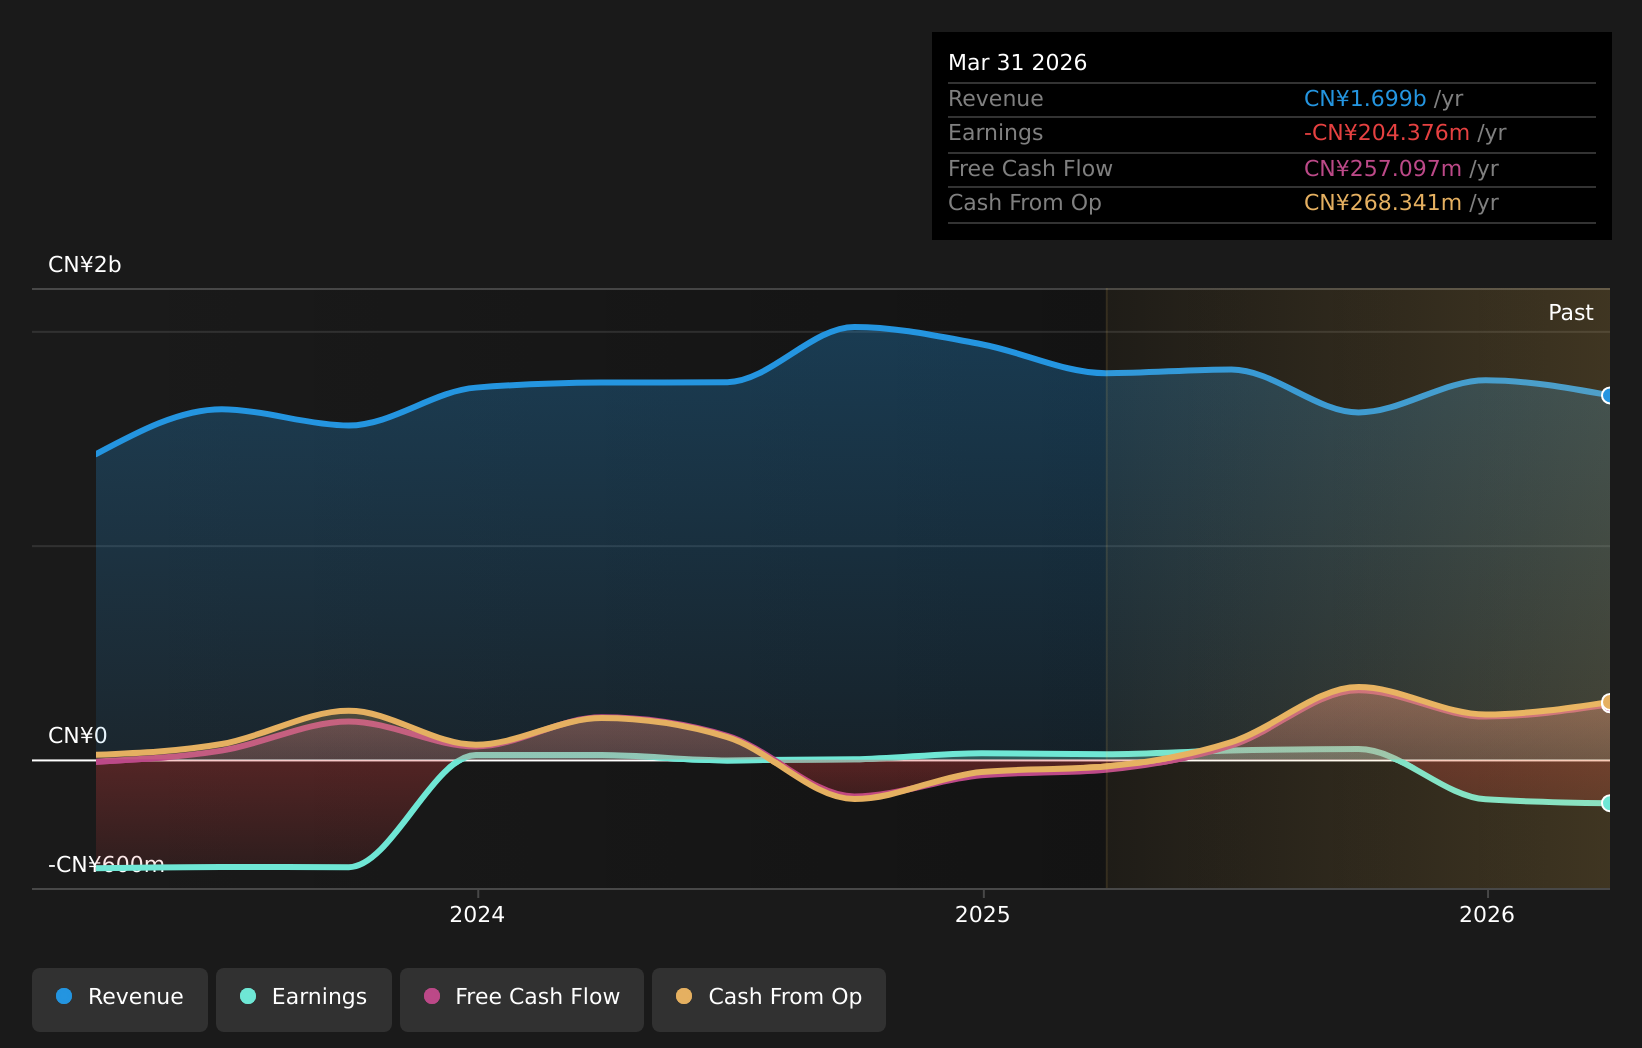The image size is (1642, 1048).
Task: Select the Revenue endpoint marker on chart
Action: 1608,395
